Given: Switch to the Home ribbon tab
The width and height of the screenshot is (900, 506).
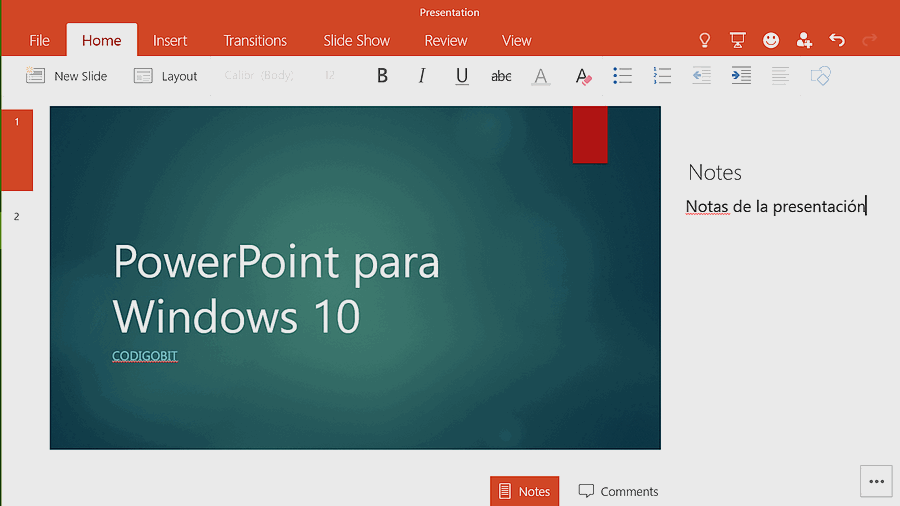Looking at the screenshot, I should (102, 40).
